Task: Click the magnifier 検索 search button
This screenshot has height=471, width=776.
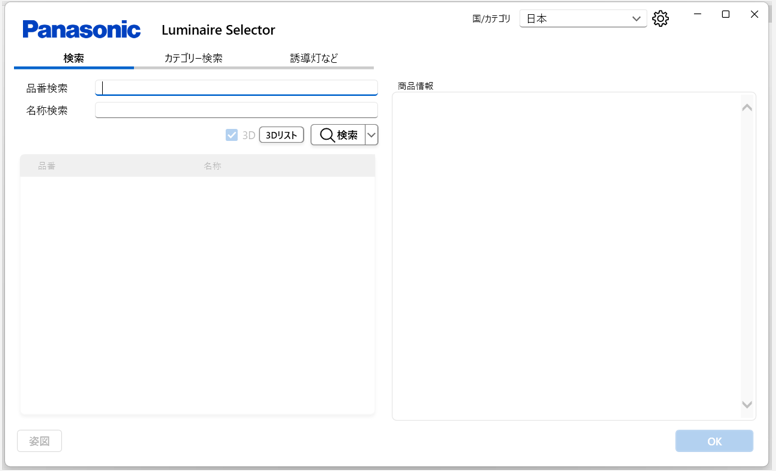Action: click(338, 135)
